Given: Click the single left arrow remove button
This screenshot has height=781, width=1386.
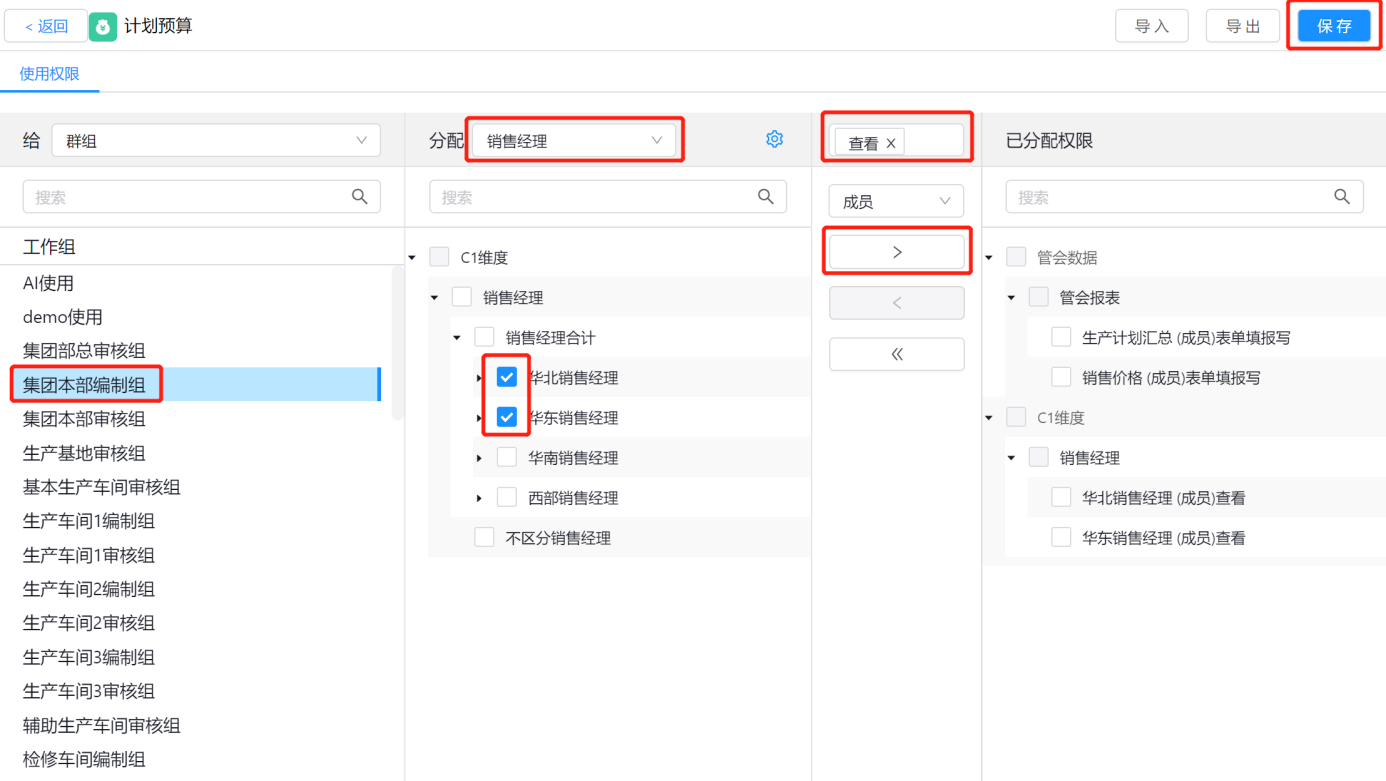Looking at the screenshot, I should click(x=896, y=303).
